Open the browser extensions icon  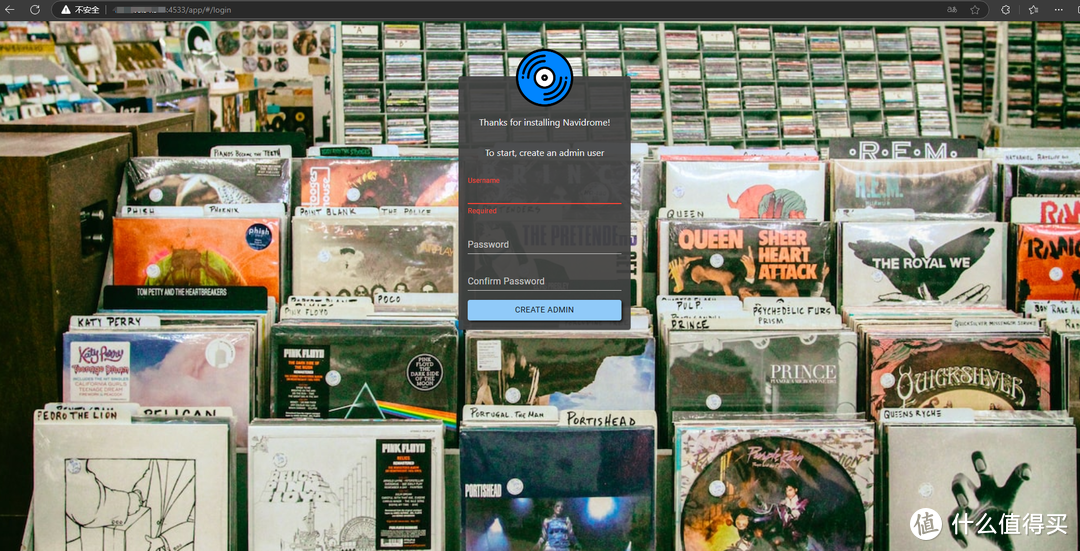[1005, 10]
